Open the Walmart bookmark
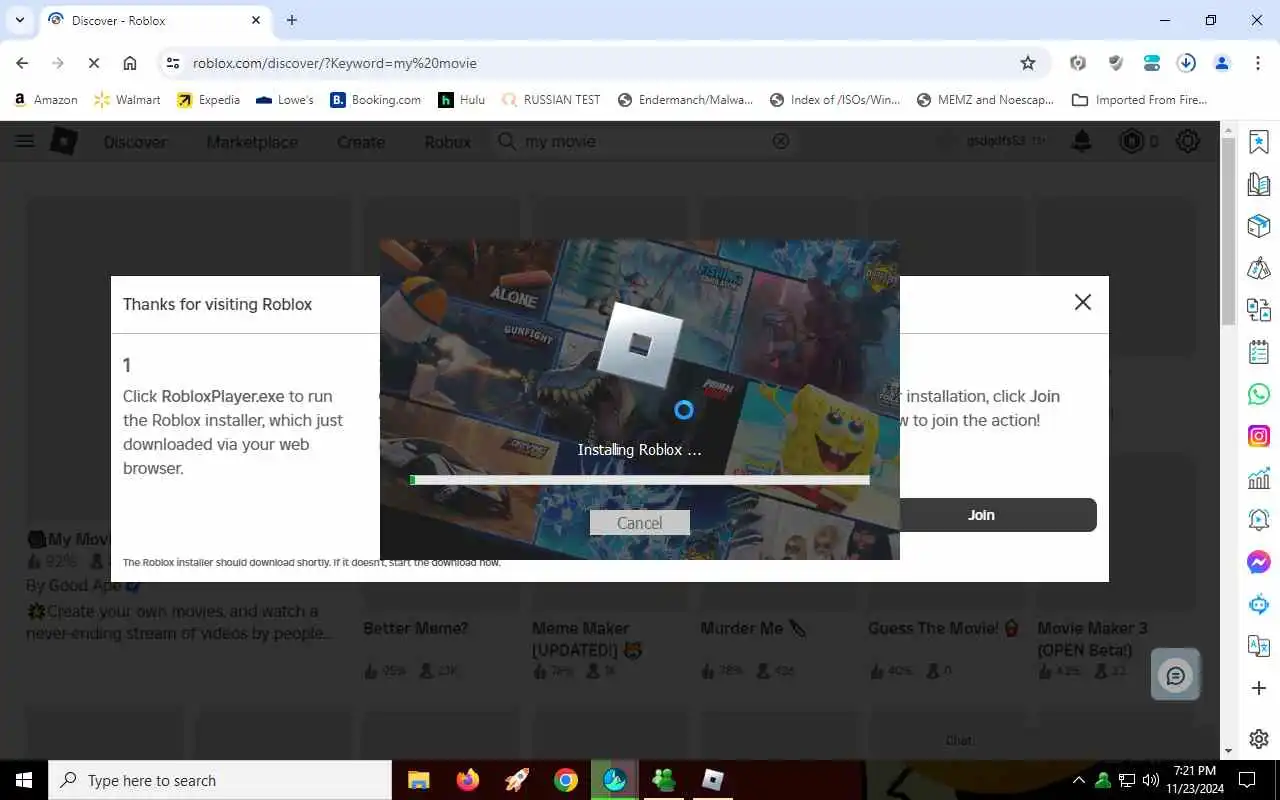This screenshot has width=1280, height=800. click(127, 100)
